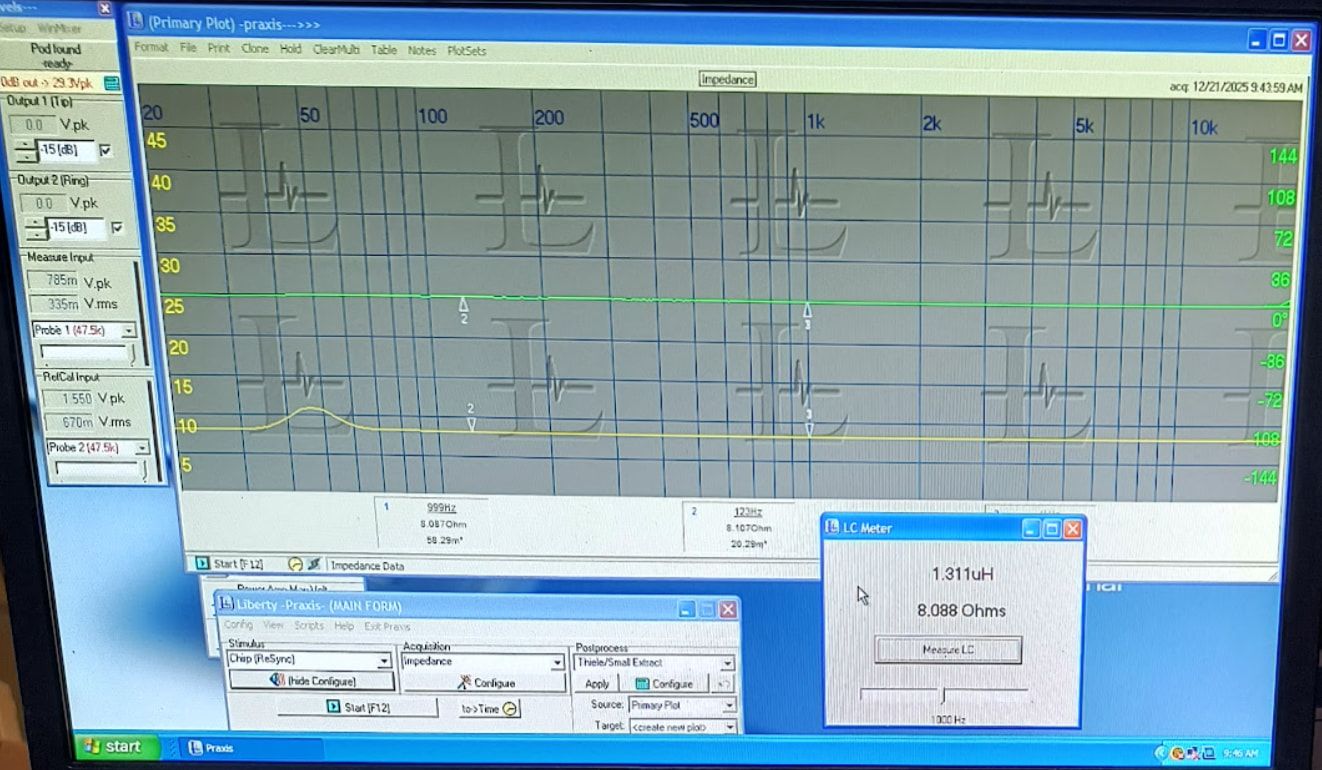The width and height of the screenshot is (1322, 770).
Task: Open the Scripts menu in Main Form
Action: 309,626
